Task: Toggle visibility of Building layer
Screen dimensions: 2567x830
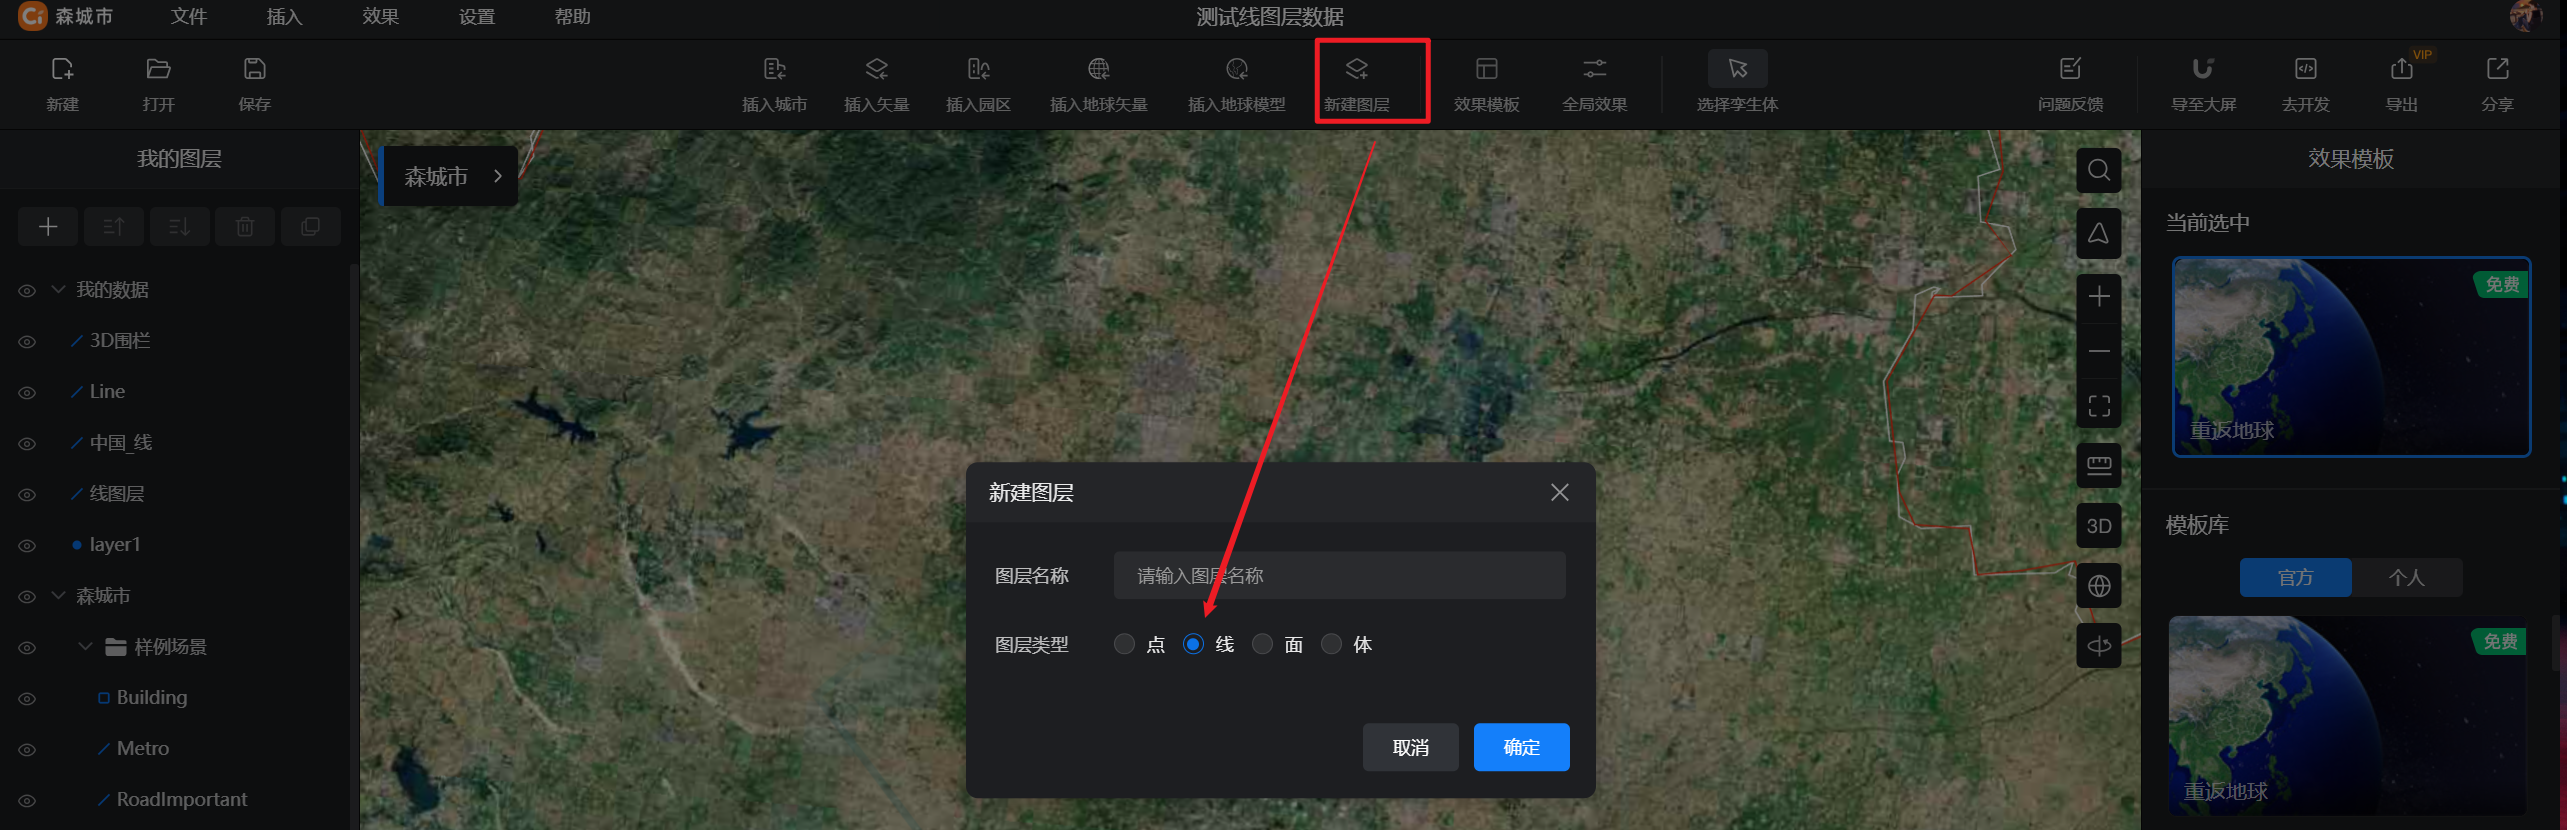Action: click(x=27, y=699)
